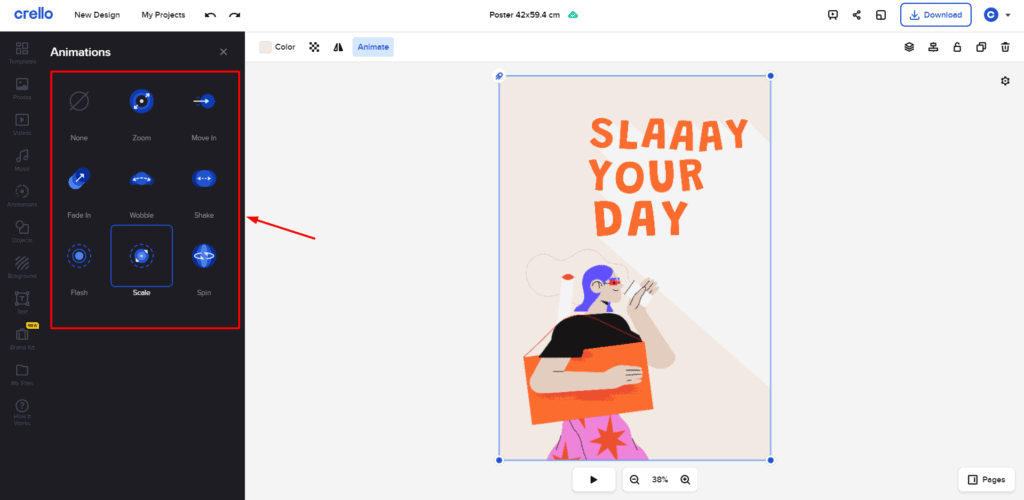The height and width of the screenshot is (500, 1024).
Task: Zoom in the canvas
Action: (x=685, y=480)
